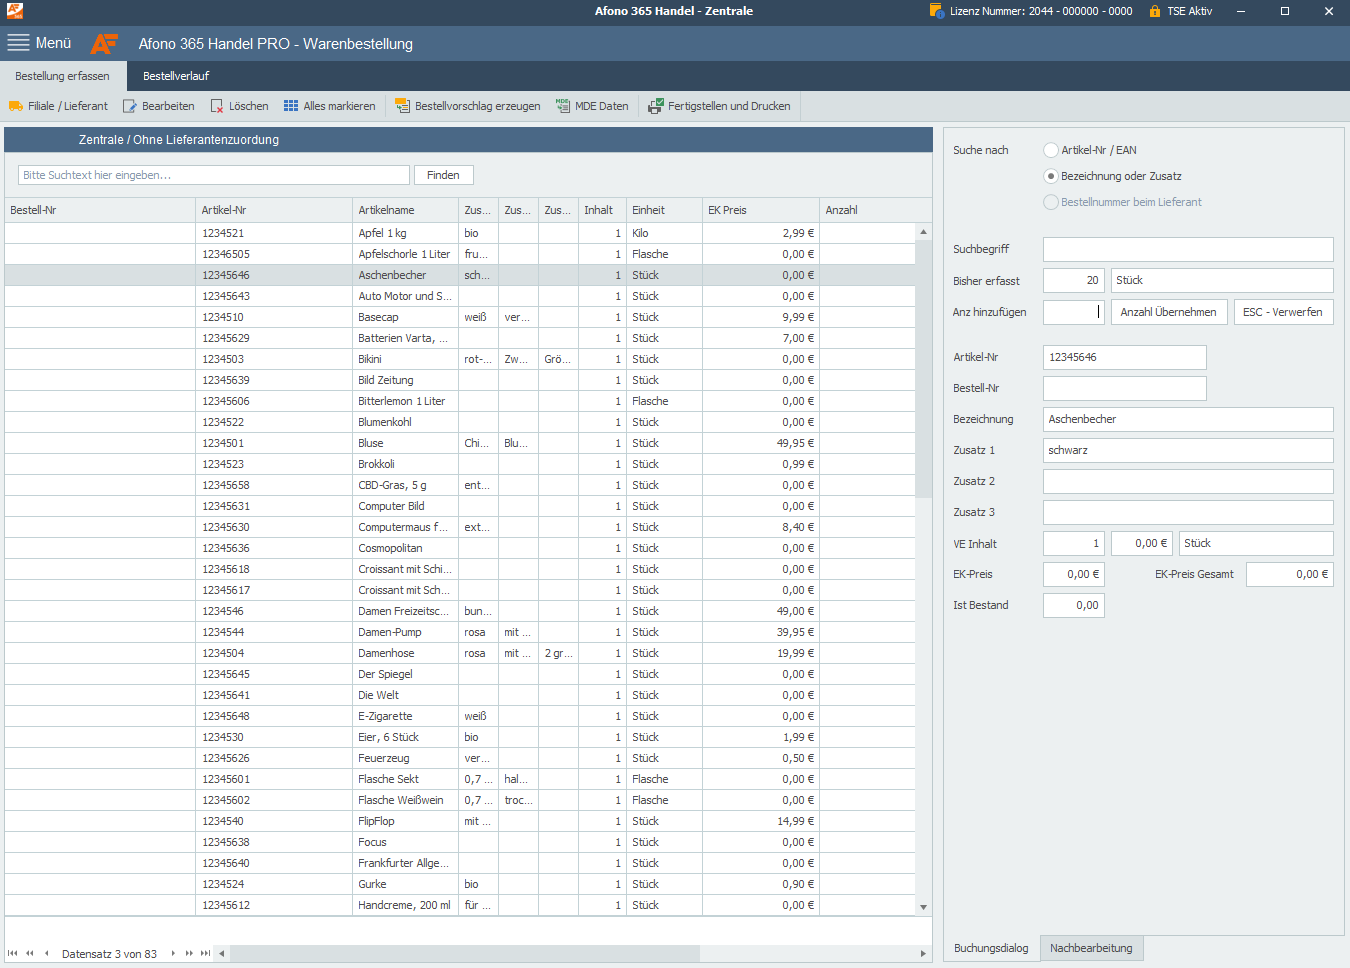Viewport: 1350px width, 968px height.
Task: Select all with Alles markieren icon
Action: tap(291, 106)
